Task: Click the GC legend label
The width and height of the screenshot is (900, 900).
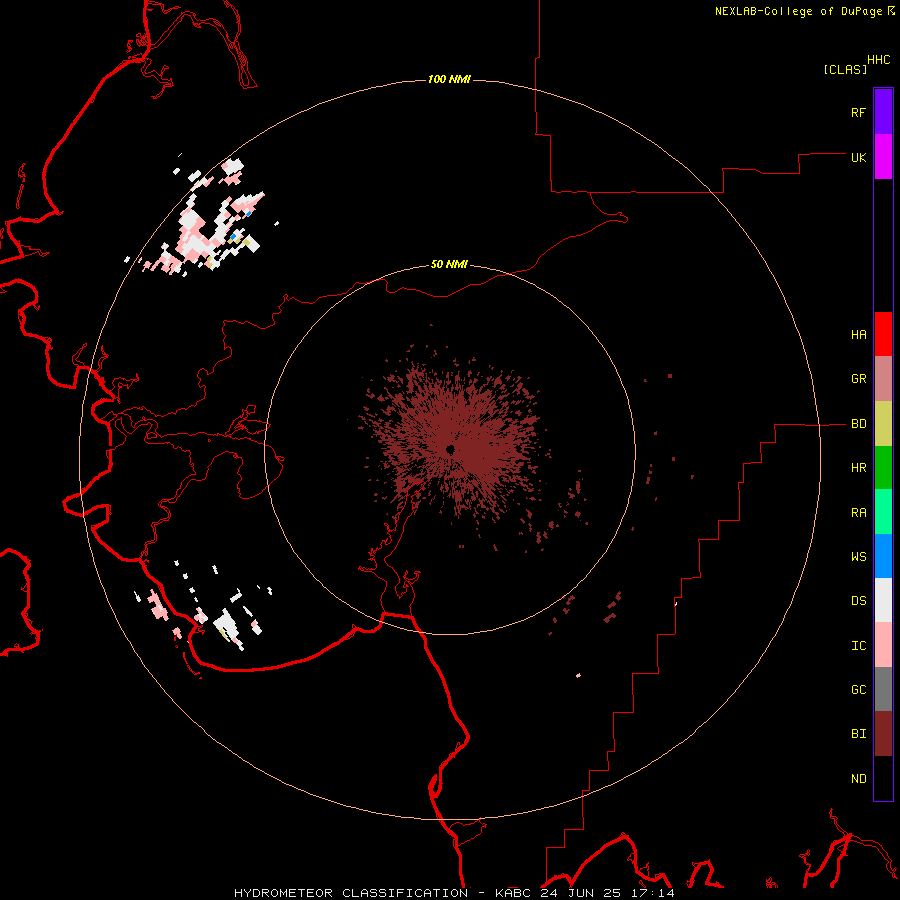Action: [x=858, y=690]
